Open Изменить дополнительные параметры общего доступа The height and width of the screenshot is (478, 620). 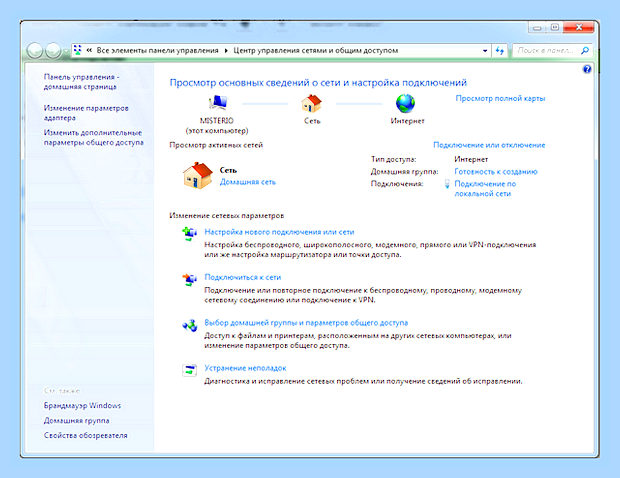coord(93,138)
